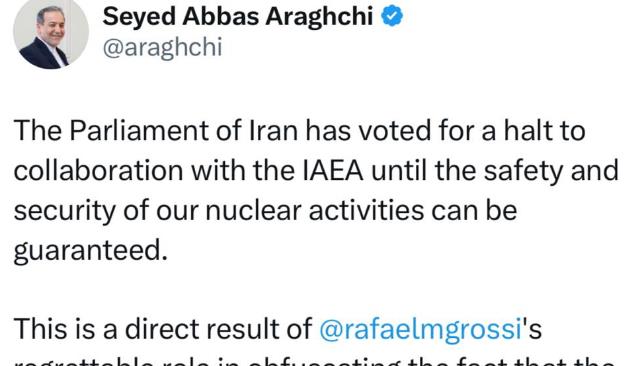640x366 pixels.
Task: Click the word IAEA in the tweet
Action: [333, 171]
